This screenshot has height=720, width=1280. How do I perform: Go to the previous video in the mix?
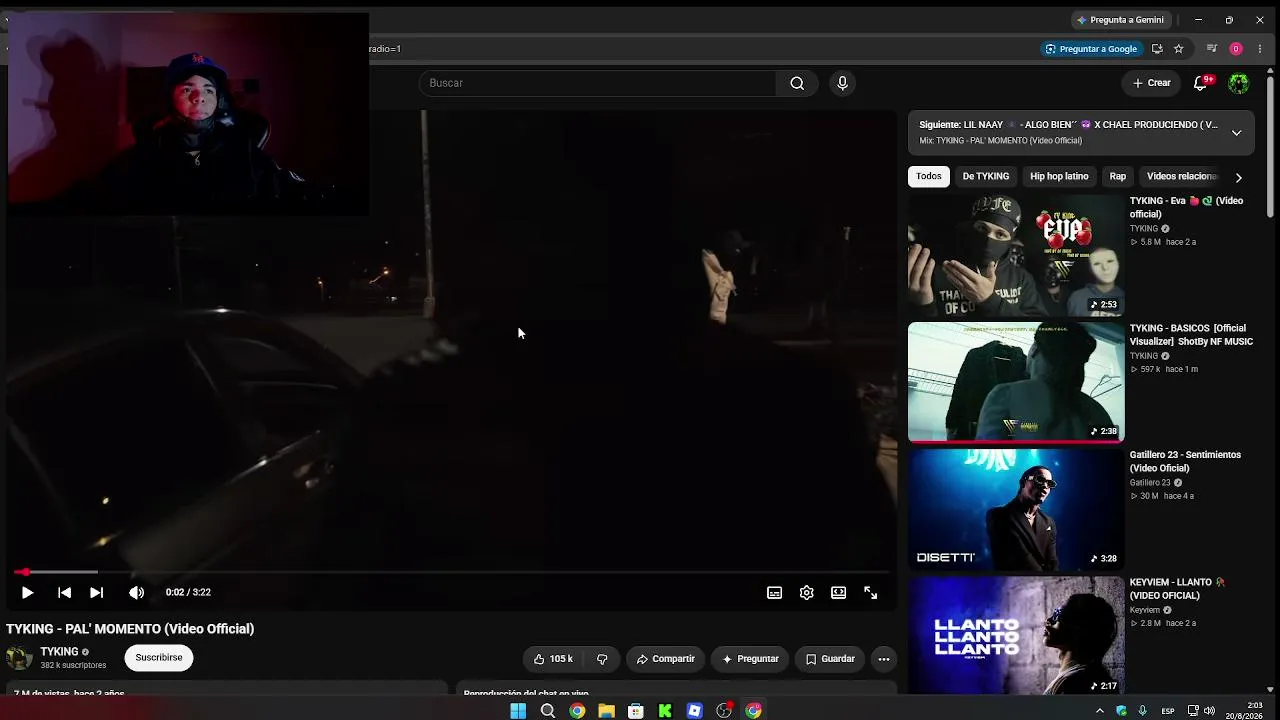(x=64, y=593)
